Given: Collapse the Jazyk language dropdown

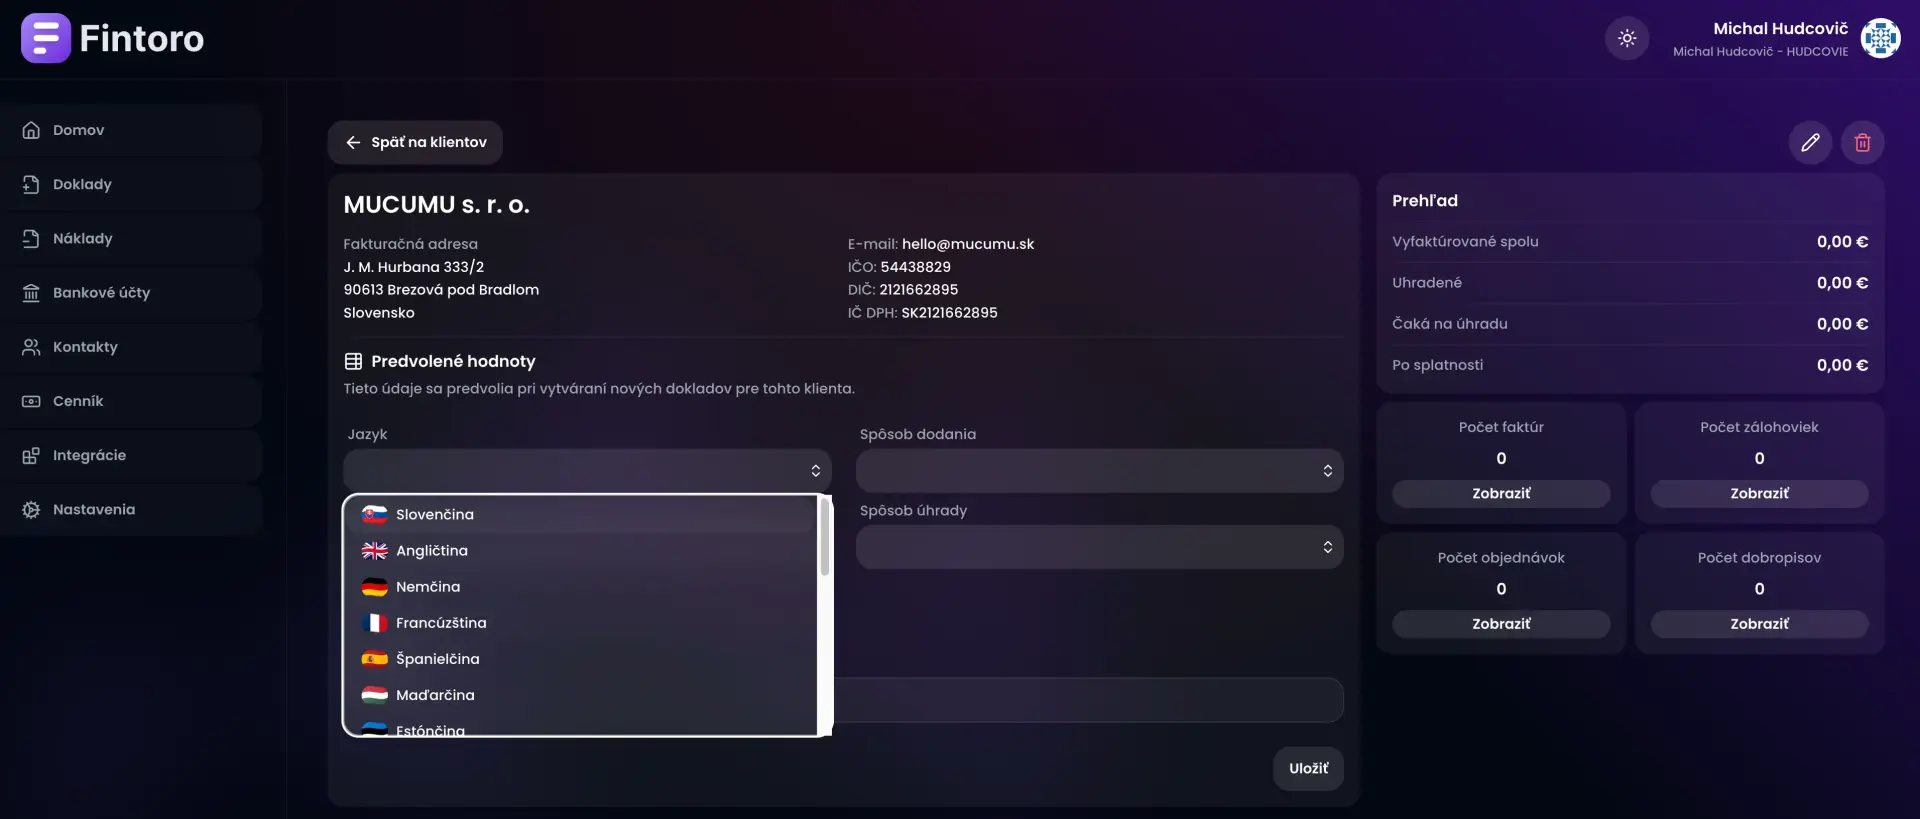Looking at the screenshot, I should (587, 471).
